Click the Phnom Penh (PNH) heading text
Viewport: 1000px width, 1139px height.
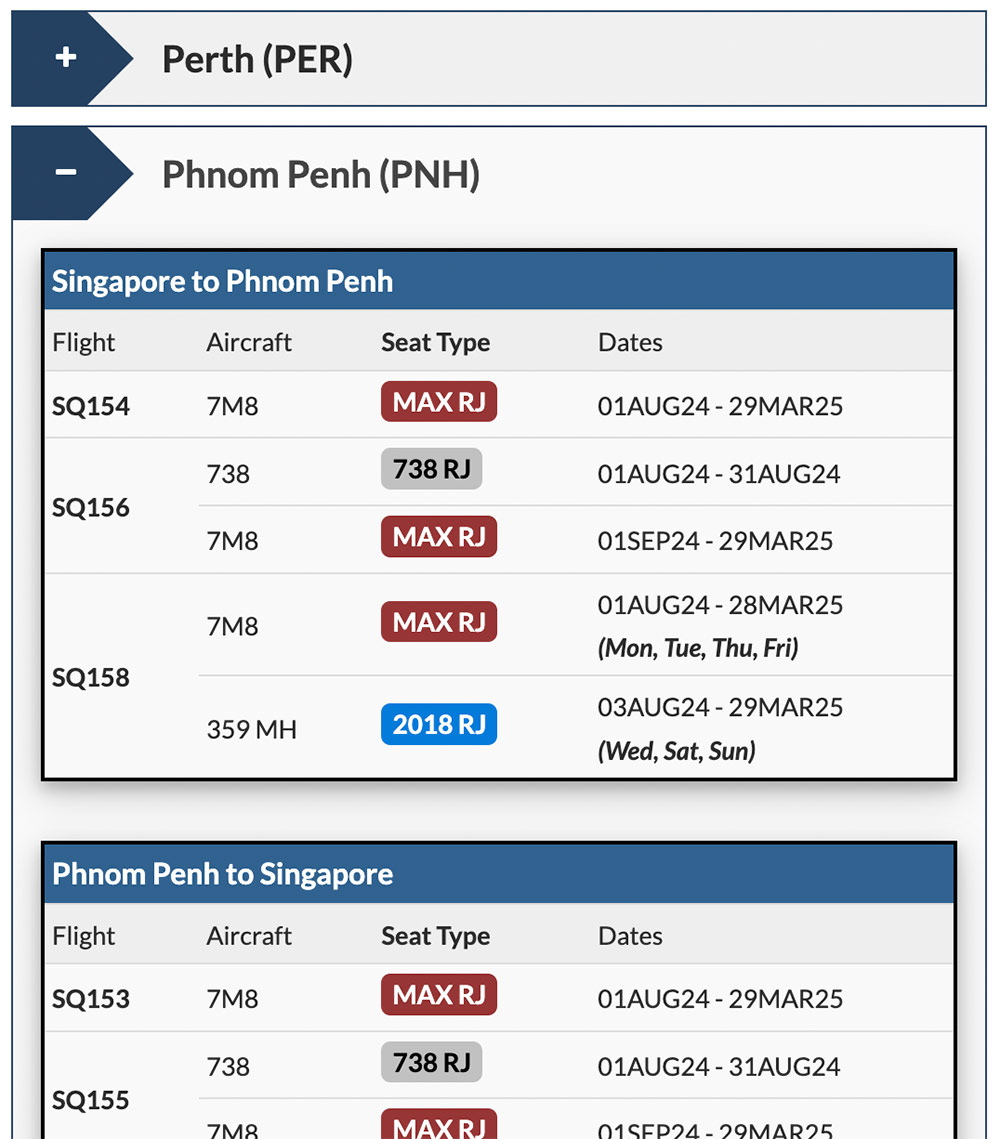(321, 175)
